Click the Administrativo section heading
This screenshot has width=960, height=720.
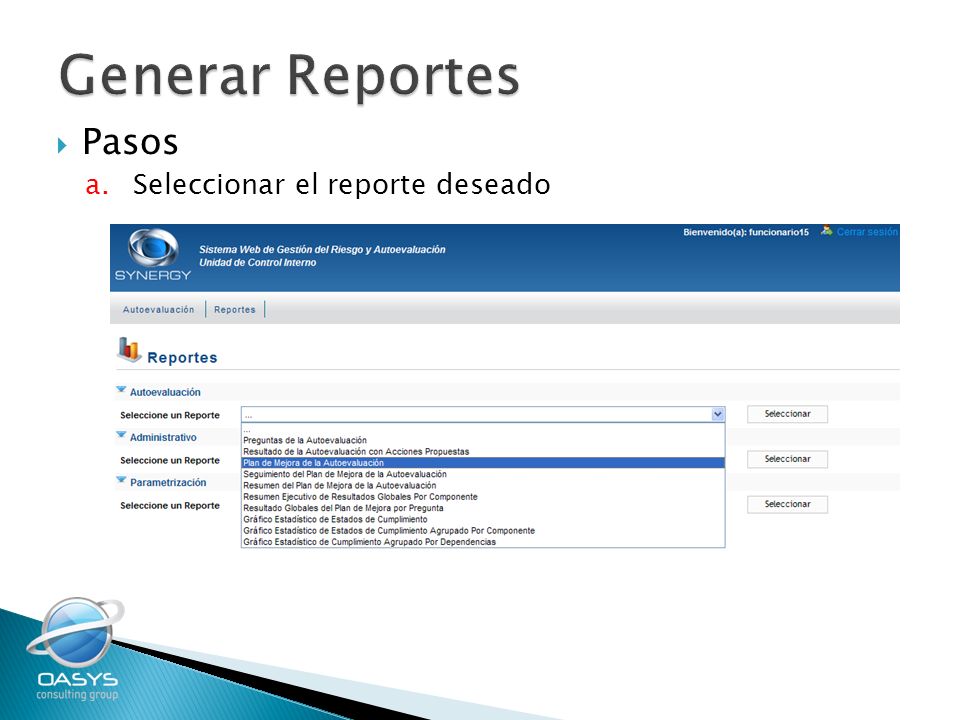click(163, 437)
